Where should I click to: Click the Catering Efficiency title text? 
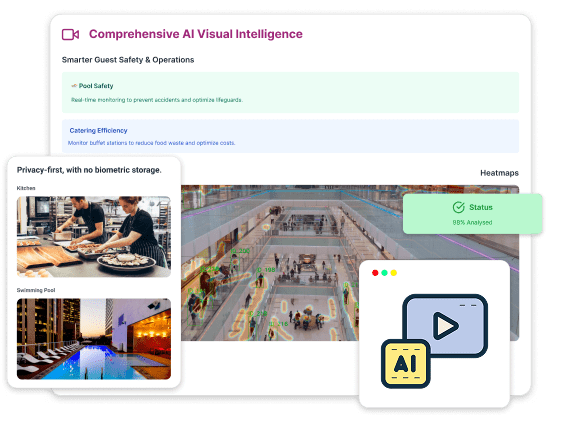[x=98, y=130]
